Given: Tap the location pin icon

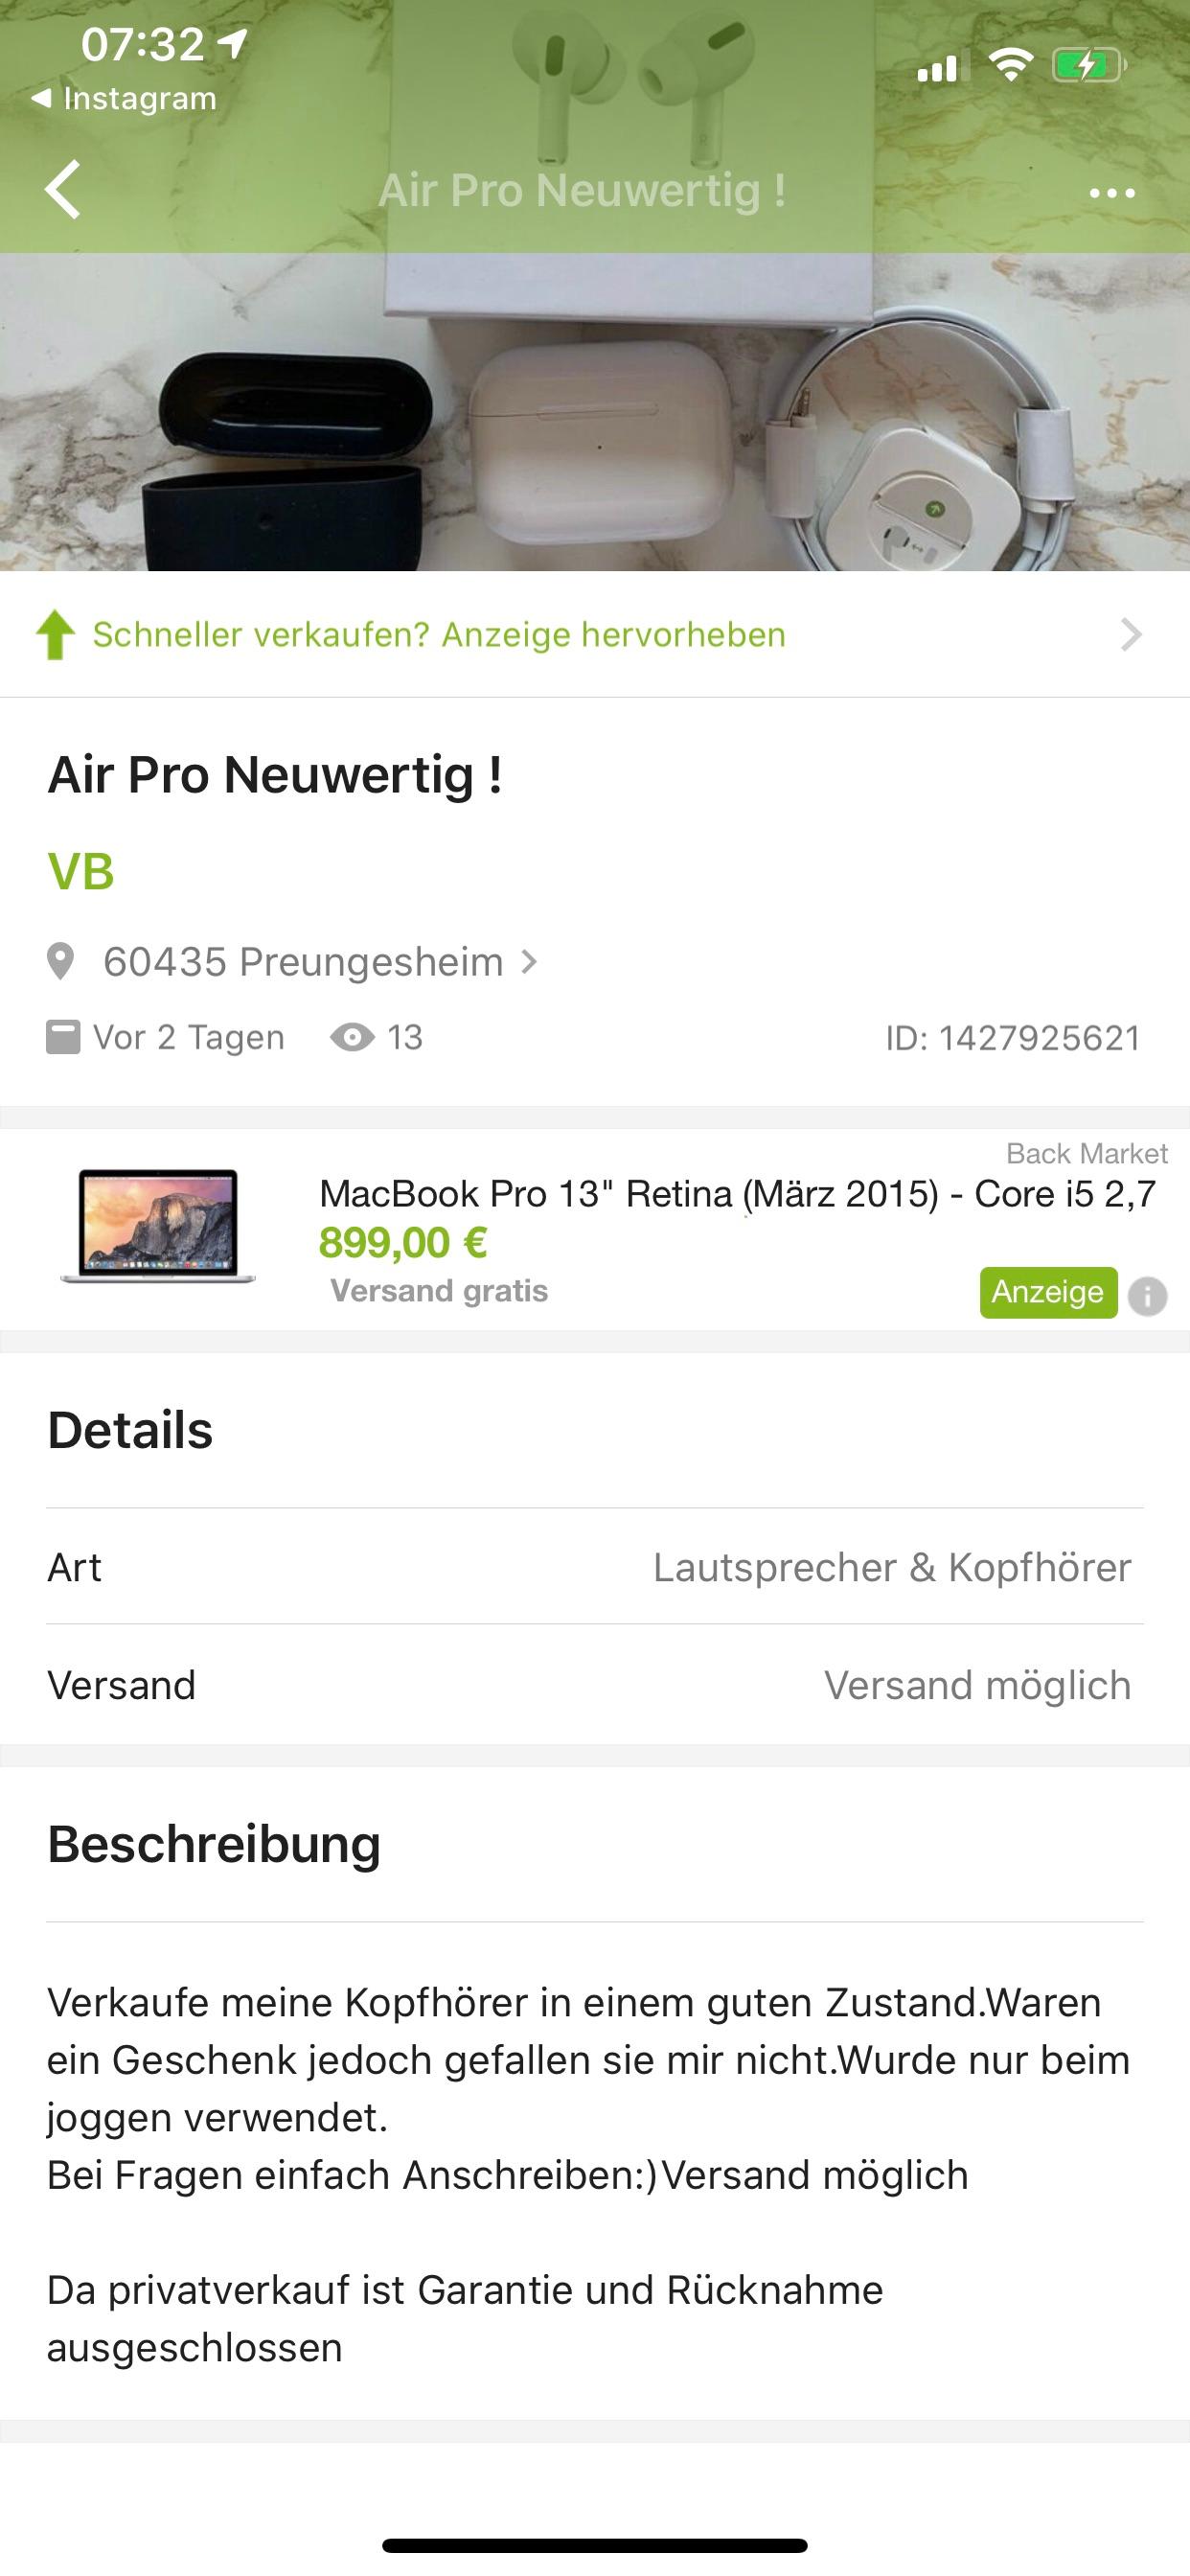Looking at the screenshot, I should coord(61,962).
